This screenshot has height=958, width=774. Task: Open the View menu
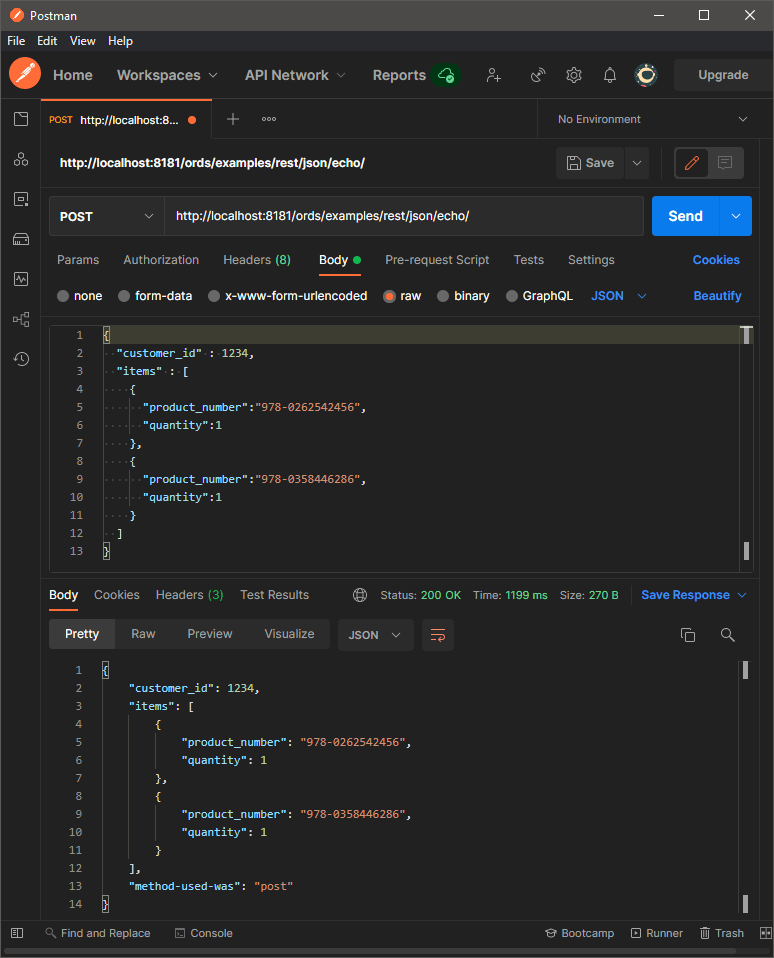83,41
